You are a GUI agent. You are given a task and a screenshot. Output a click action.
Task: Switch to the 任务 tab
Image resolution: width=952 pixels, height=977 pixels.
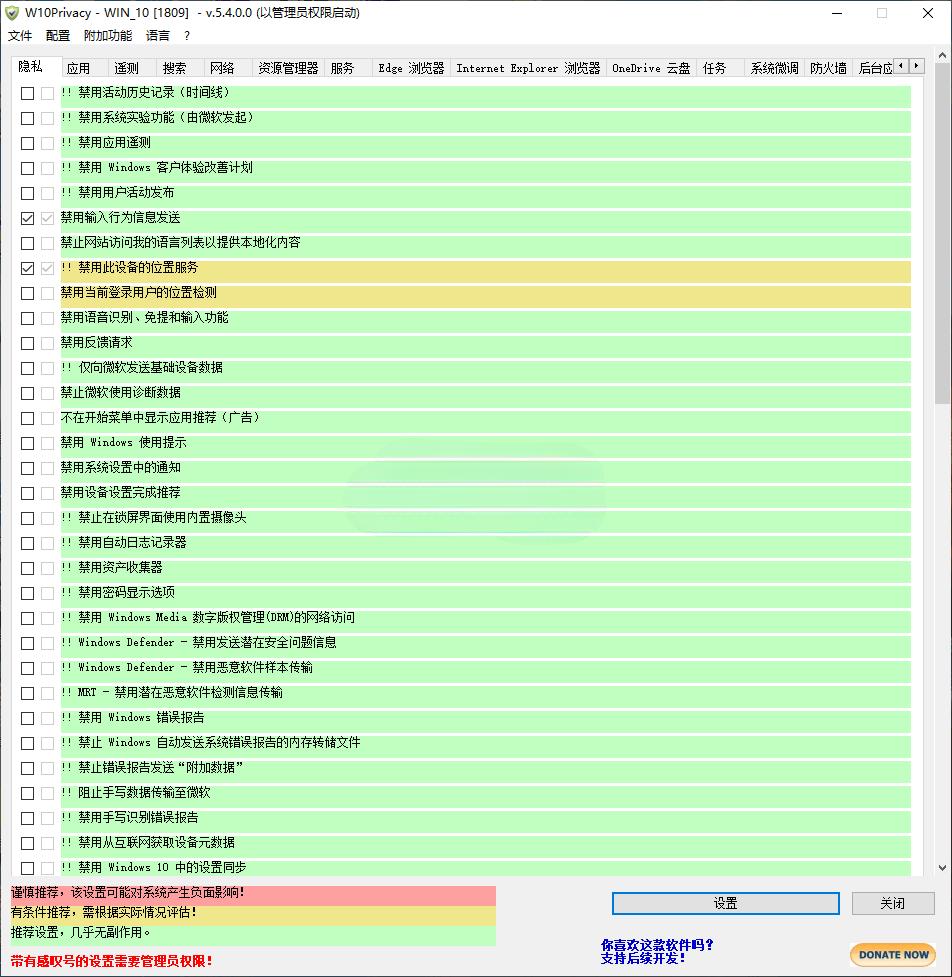tap(720, 68)
